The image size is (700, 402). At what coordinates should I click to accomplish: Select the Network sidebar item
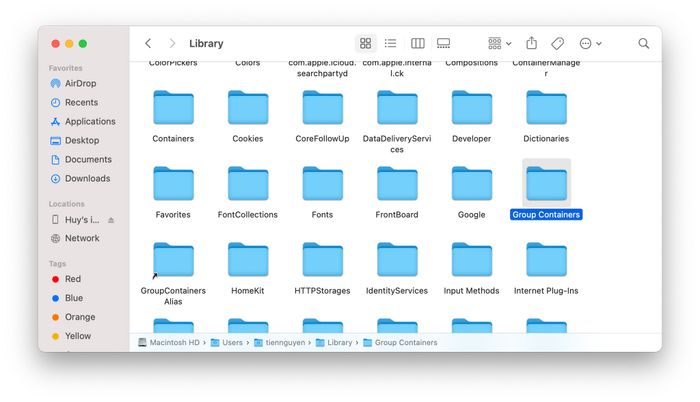click(82, 238)
